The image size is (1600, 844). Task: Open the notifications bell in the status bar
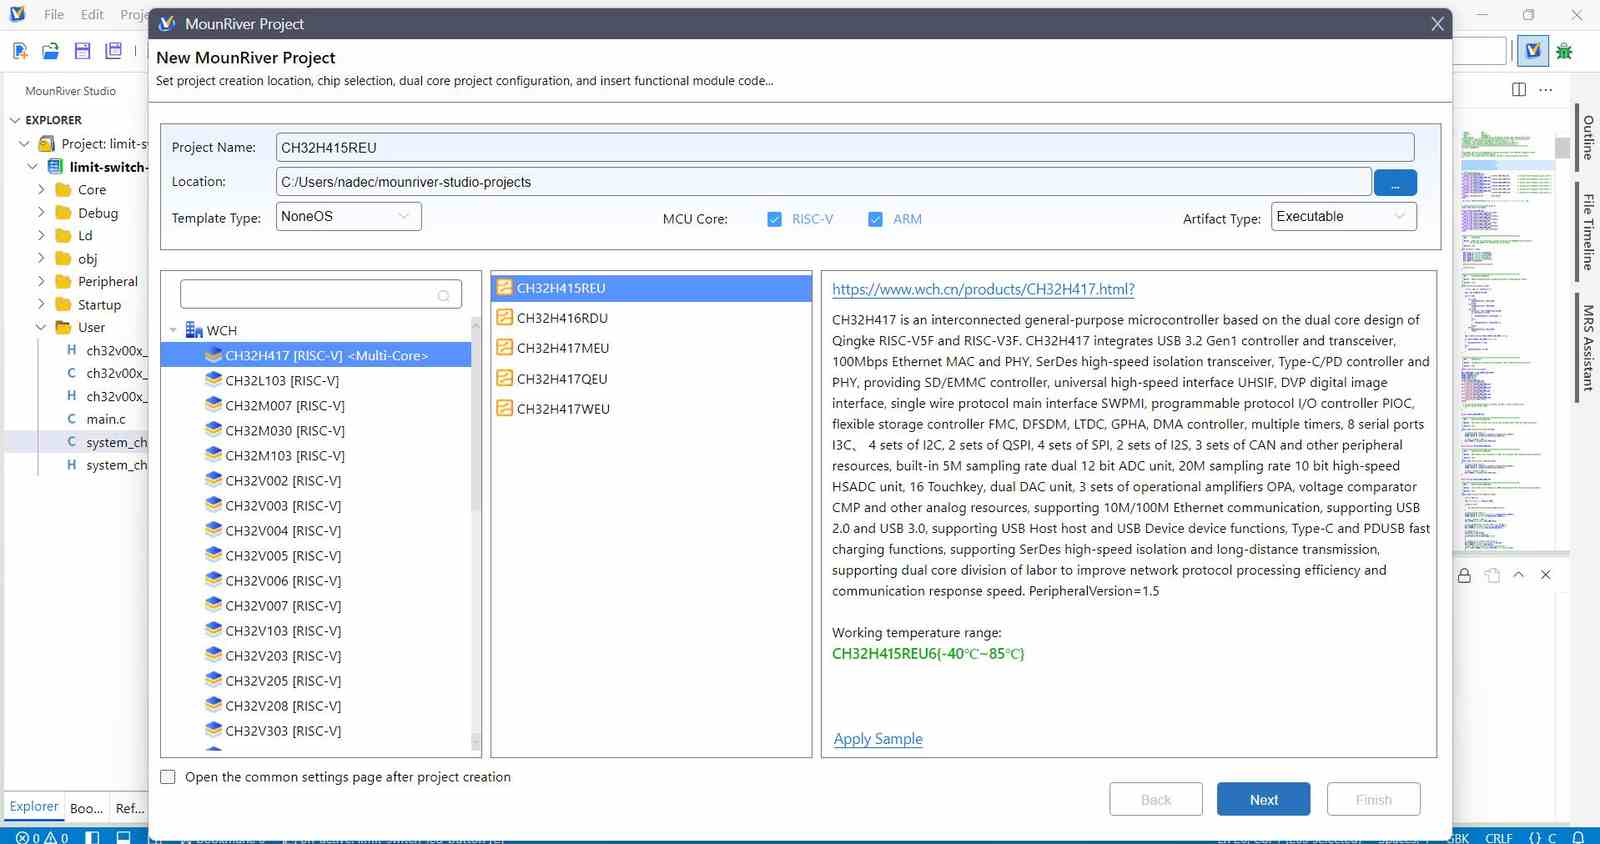(x=1578, y=837)
